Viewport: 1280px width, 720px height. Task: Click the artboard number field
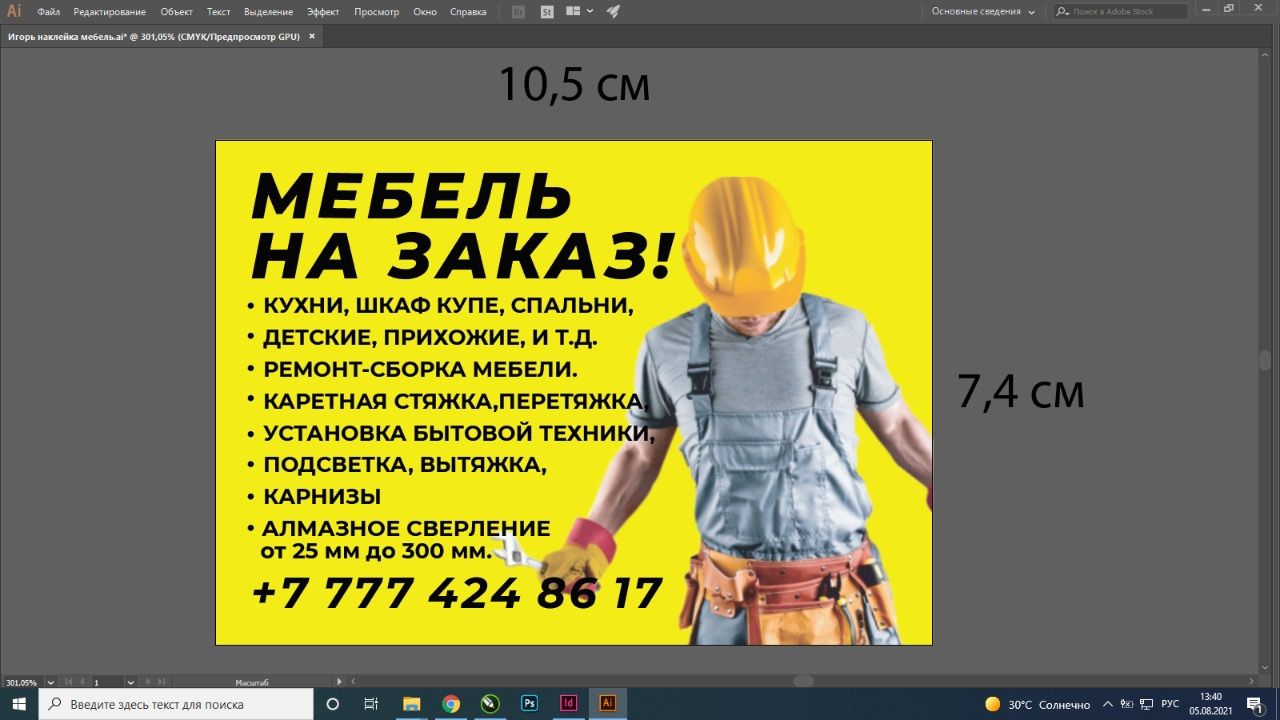108,682
